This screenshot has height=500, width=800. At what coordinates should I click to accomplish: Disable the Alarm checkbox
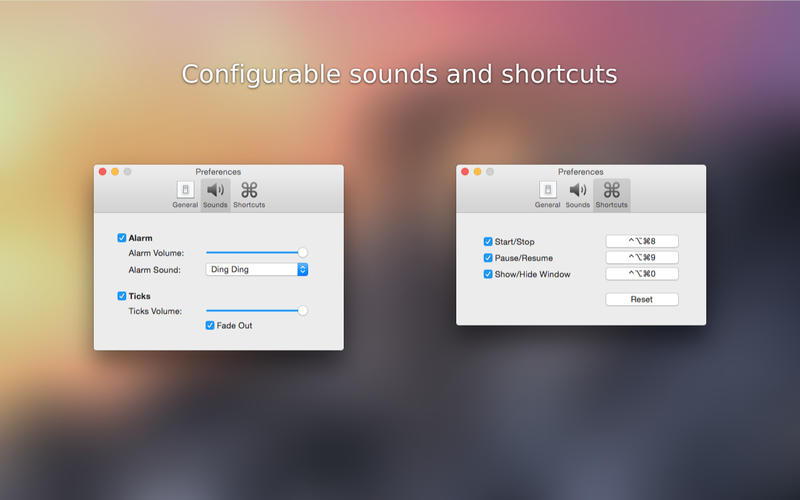pyautogui.click(x=122, y=238)
